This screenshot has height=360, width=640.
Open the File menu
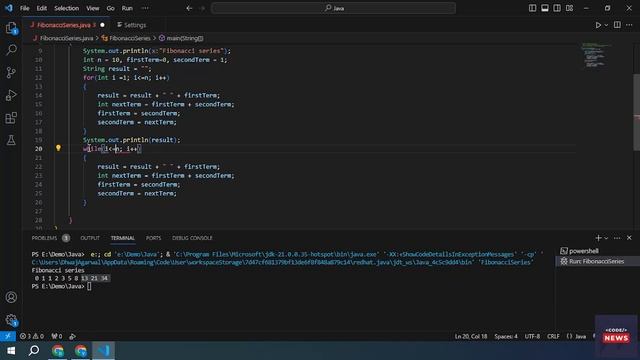[24, 8]
